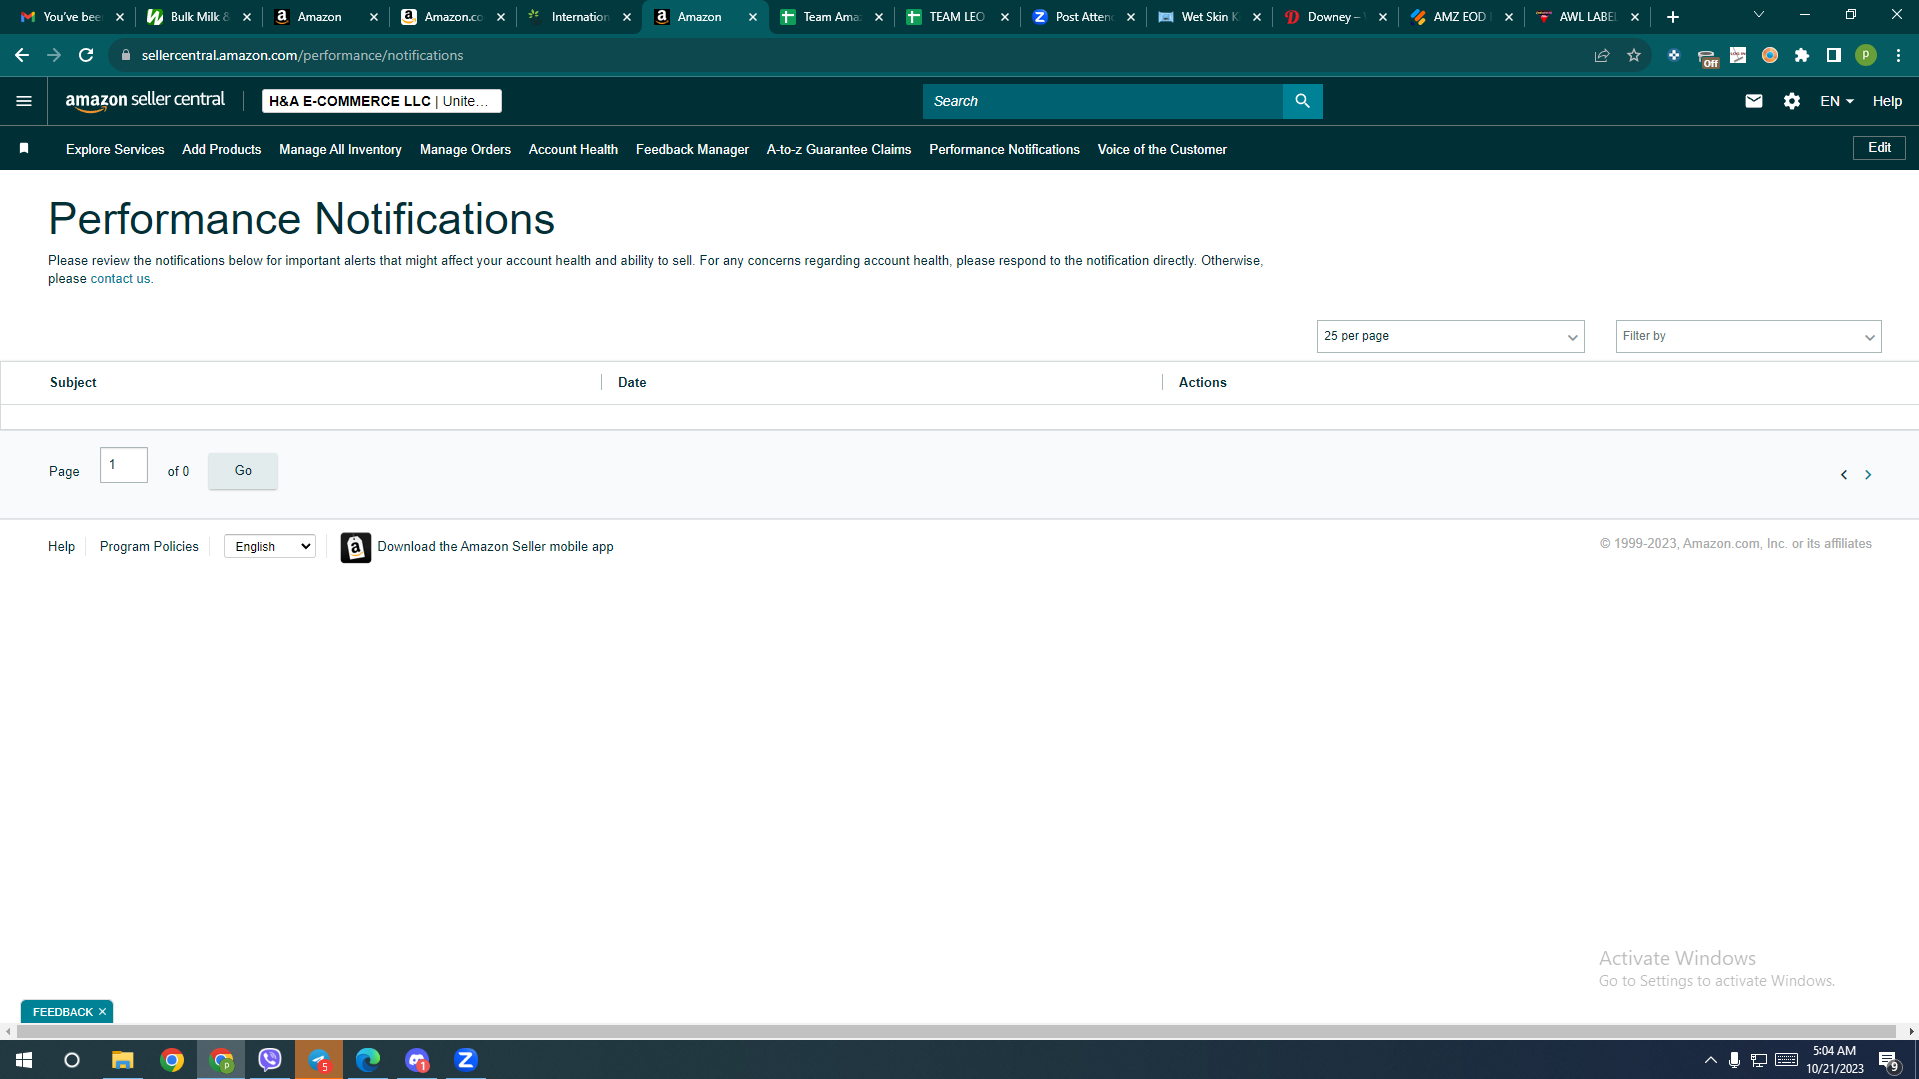1919x1079 pixels.
Task: Open the Seller Central hamburger menu
Action: pyautogui.click(x=24, y=101)
